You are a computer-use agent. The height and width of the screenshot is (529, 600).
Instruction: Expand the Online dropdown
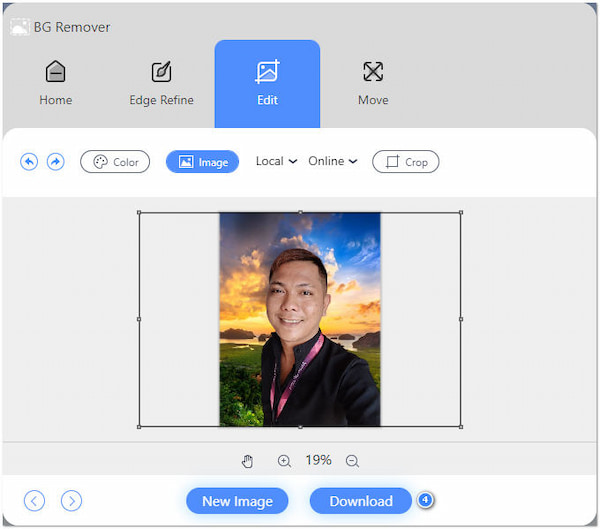[x=332, y=161]
